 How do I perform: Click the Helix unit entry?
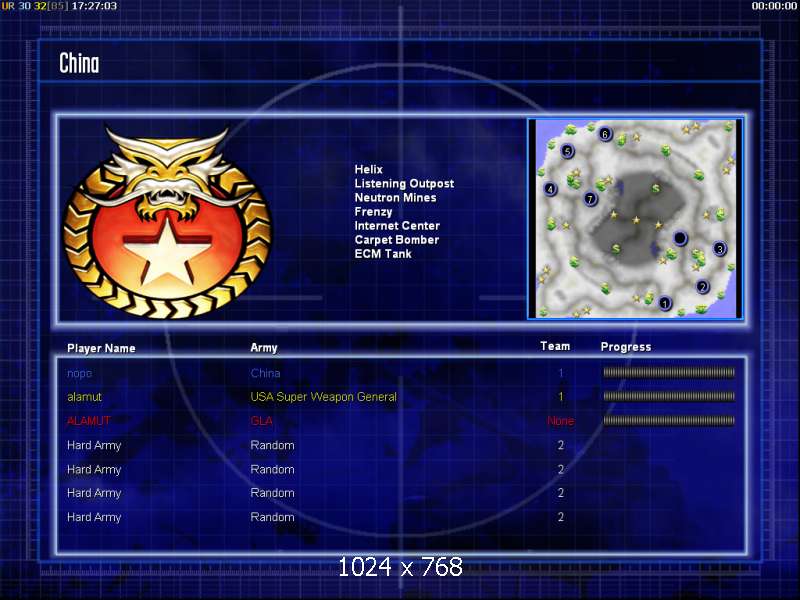click(x=368, y=169)
